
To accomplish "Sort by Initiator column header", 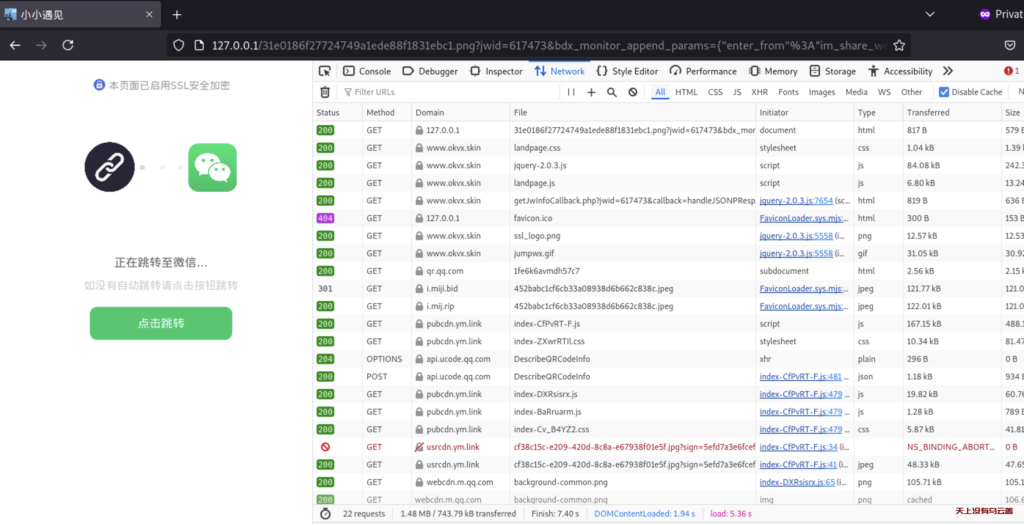I will [x=805, y=112].
